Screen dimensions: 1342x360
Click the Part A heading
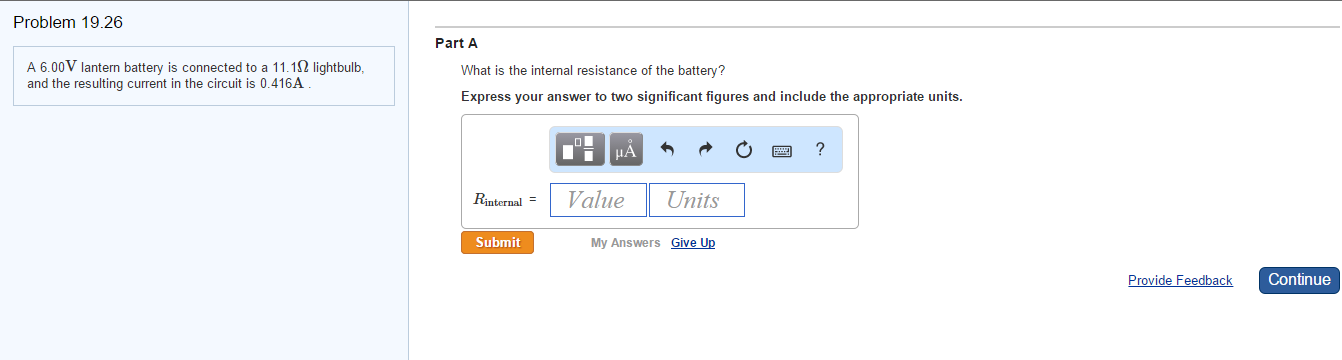click(x=457, y=43)
